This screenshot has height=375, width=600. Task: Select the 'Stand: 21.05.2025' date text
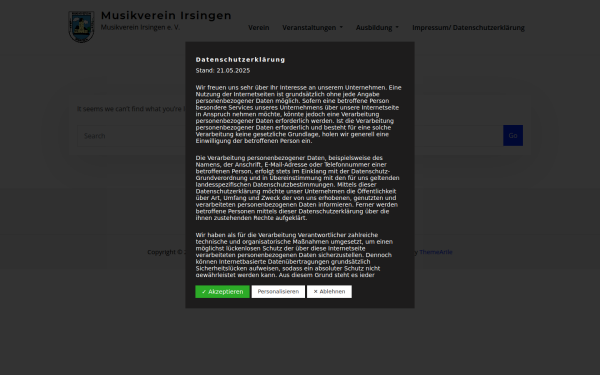click(223, 70)
